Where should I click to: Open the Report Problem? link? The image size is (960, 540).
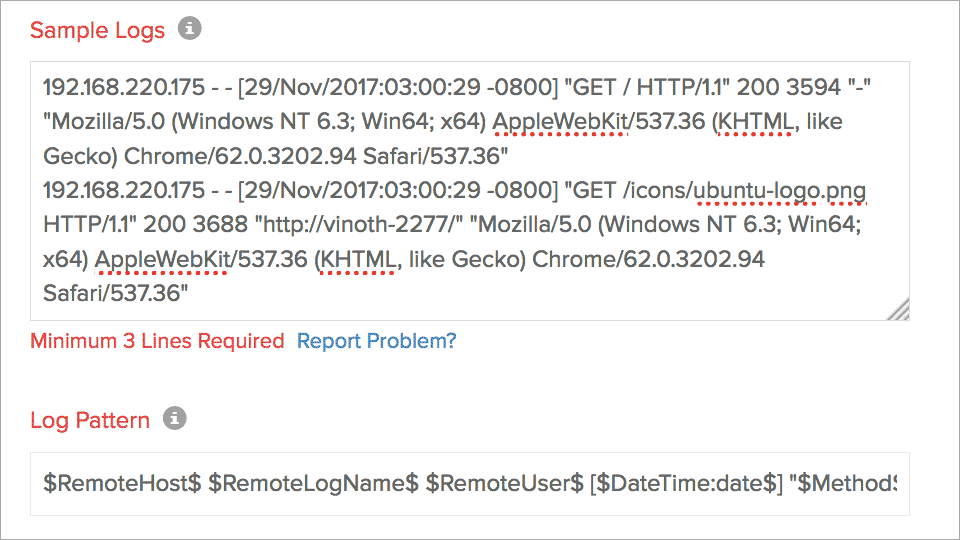tap(376, 341)
